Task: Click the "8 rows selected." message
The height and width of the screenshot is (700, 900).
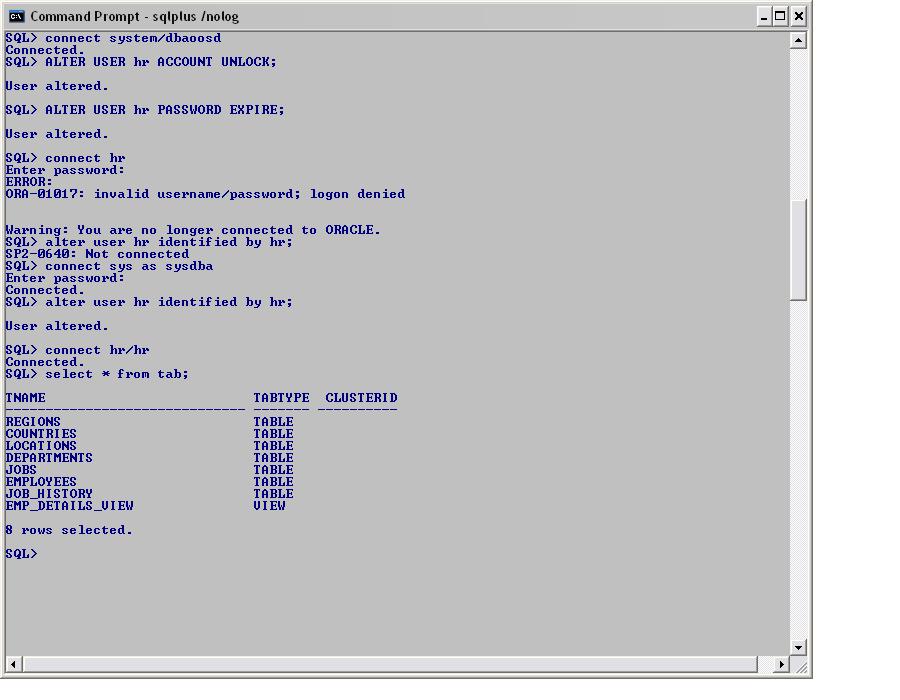Action: (x=69, y=530)
